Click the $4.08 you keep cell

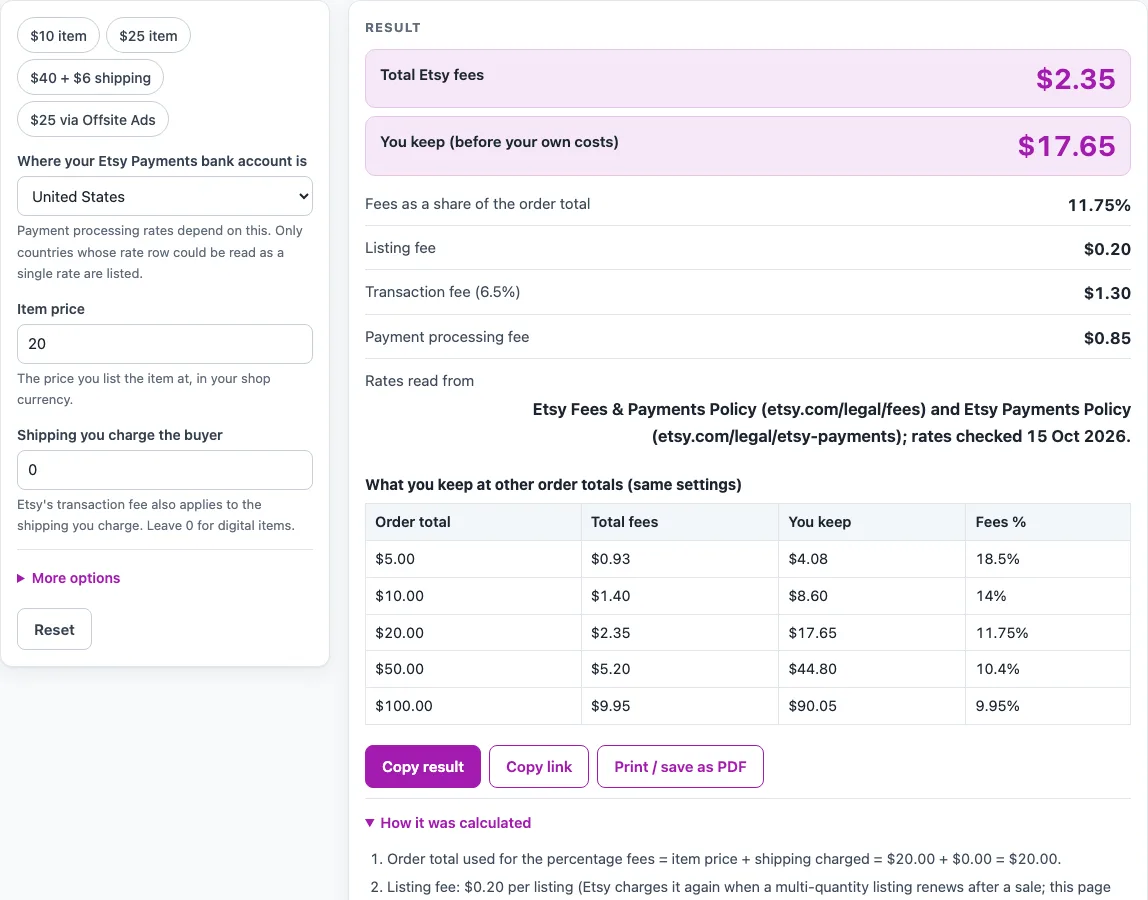pos(872,559)
